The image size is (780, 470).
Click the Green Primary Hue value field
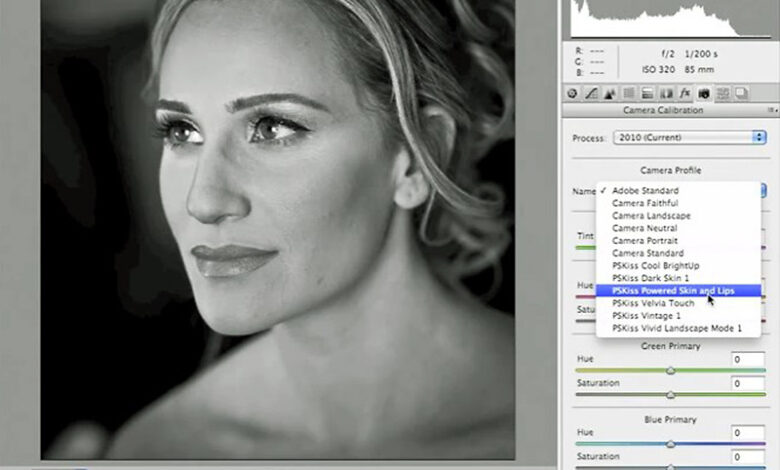(748, 359)
